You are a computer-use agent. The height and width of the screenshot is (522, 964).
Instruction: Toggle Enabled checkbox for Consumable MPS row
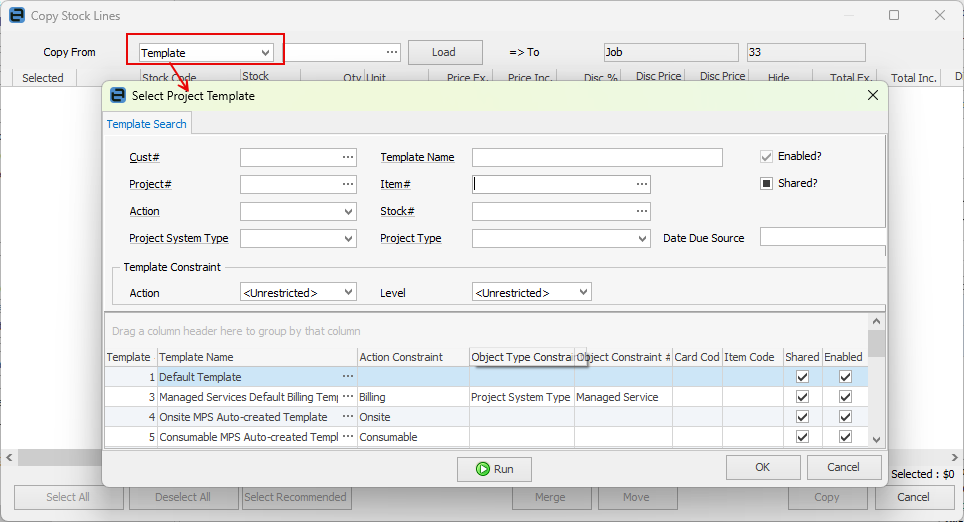[x=845, y=437]
